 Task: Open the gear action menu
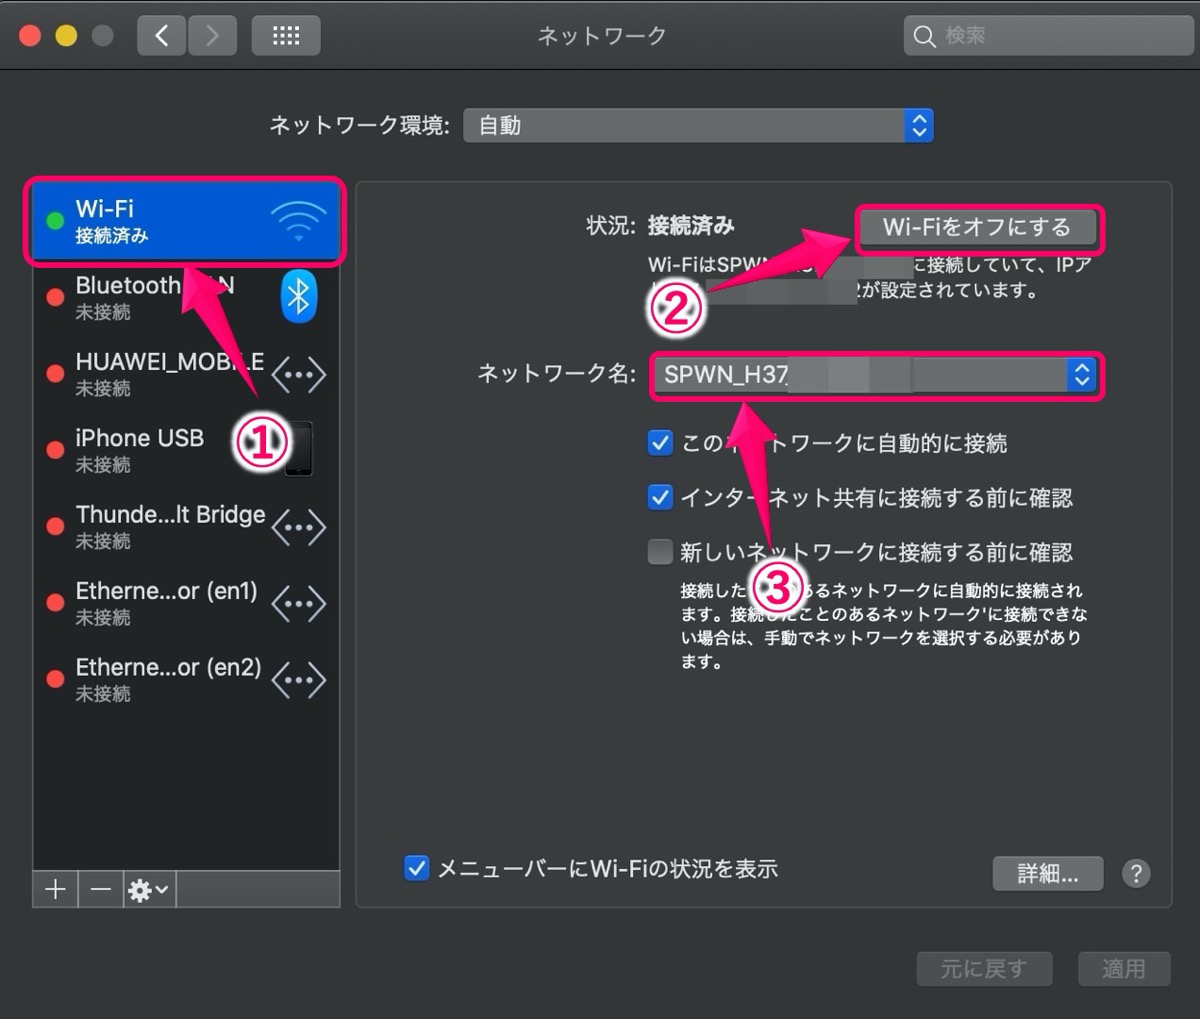coord(149,889)
